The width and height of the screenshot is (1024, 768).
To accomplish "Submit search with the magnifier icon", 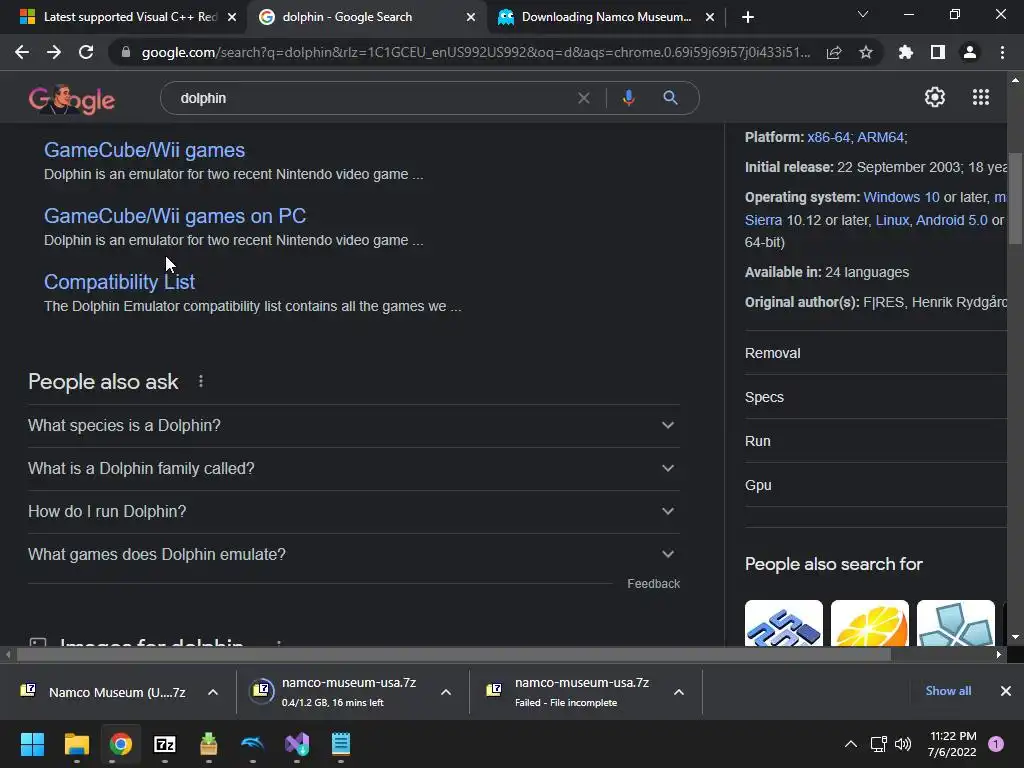I will tap(670, 98).
